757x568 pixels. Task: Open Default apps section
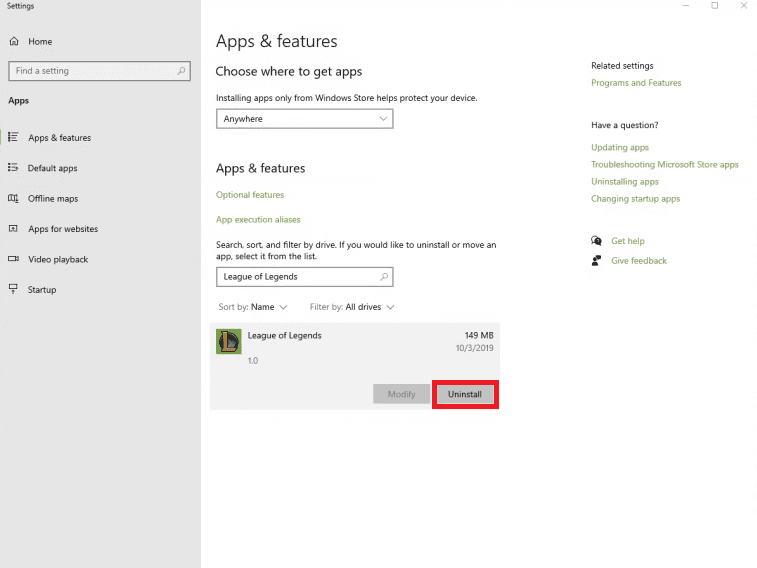[x=52, y=168]
